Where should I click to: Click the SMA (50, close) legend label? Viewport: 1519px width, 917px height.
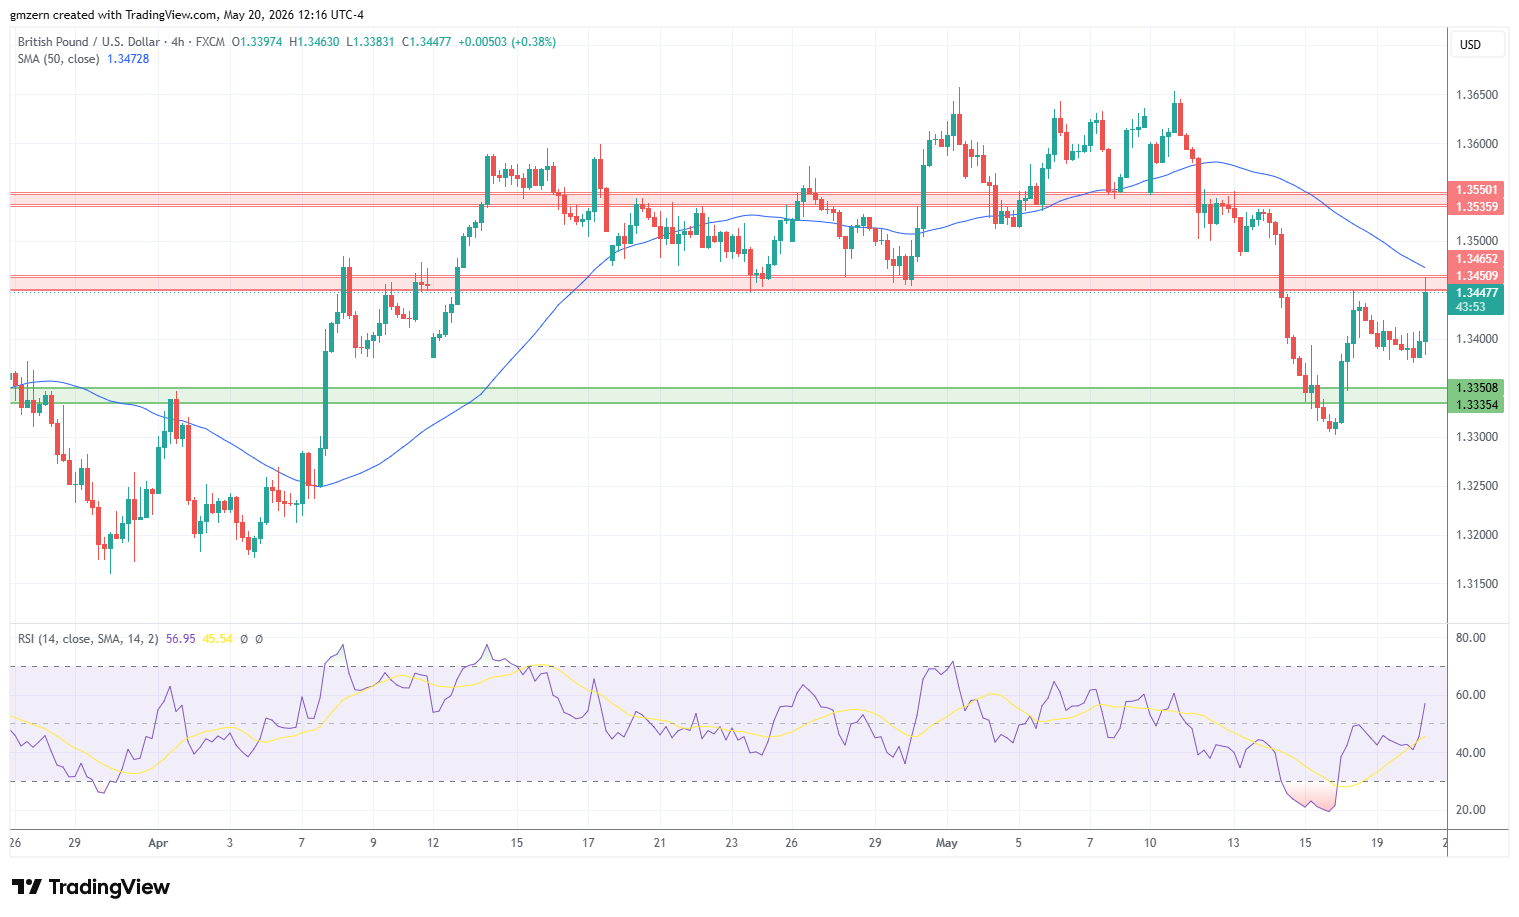[x=59, y=59]
